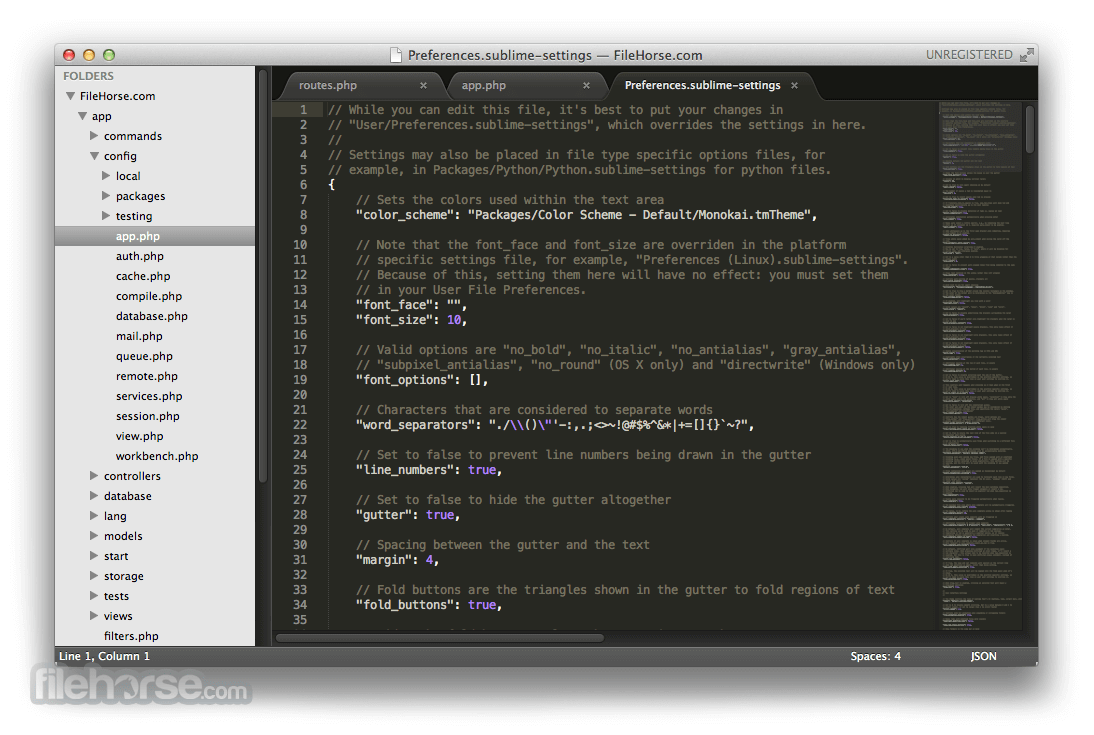
Task: Click the minimap code preview
Action: [980, 365]
